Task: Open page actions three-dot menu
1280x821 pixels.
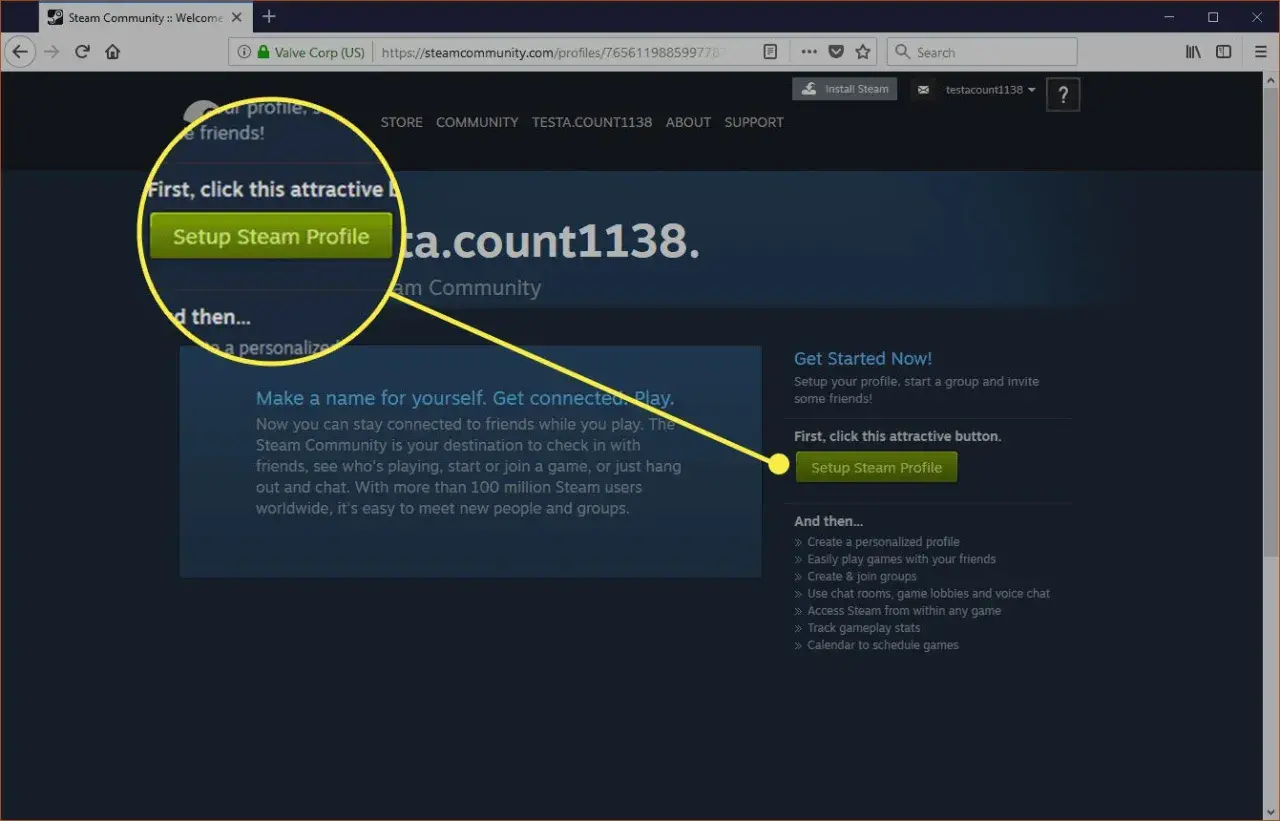Action: [809, 52]
